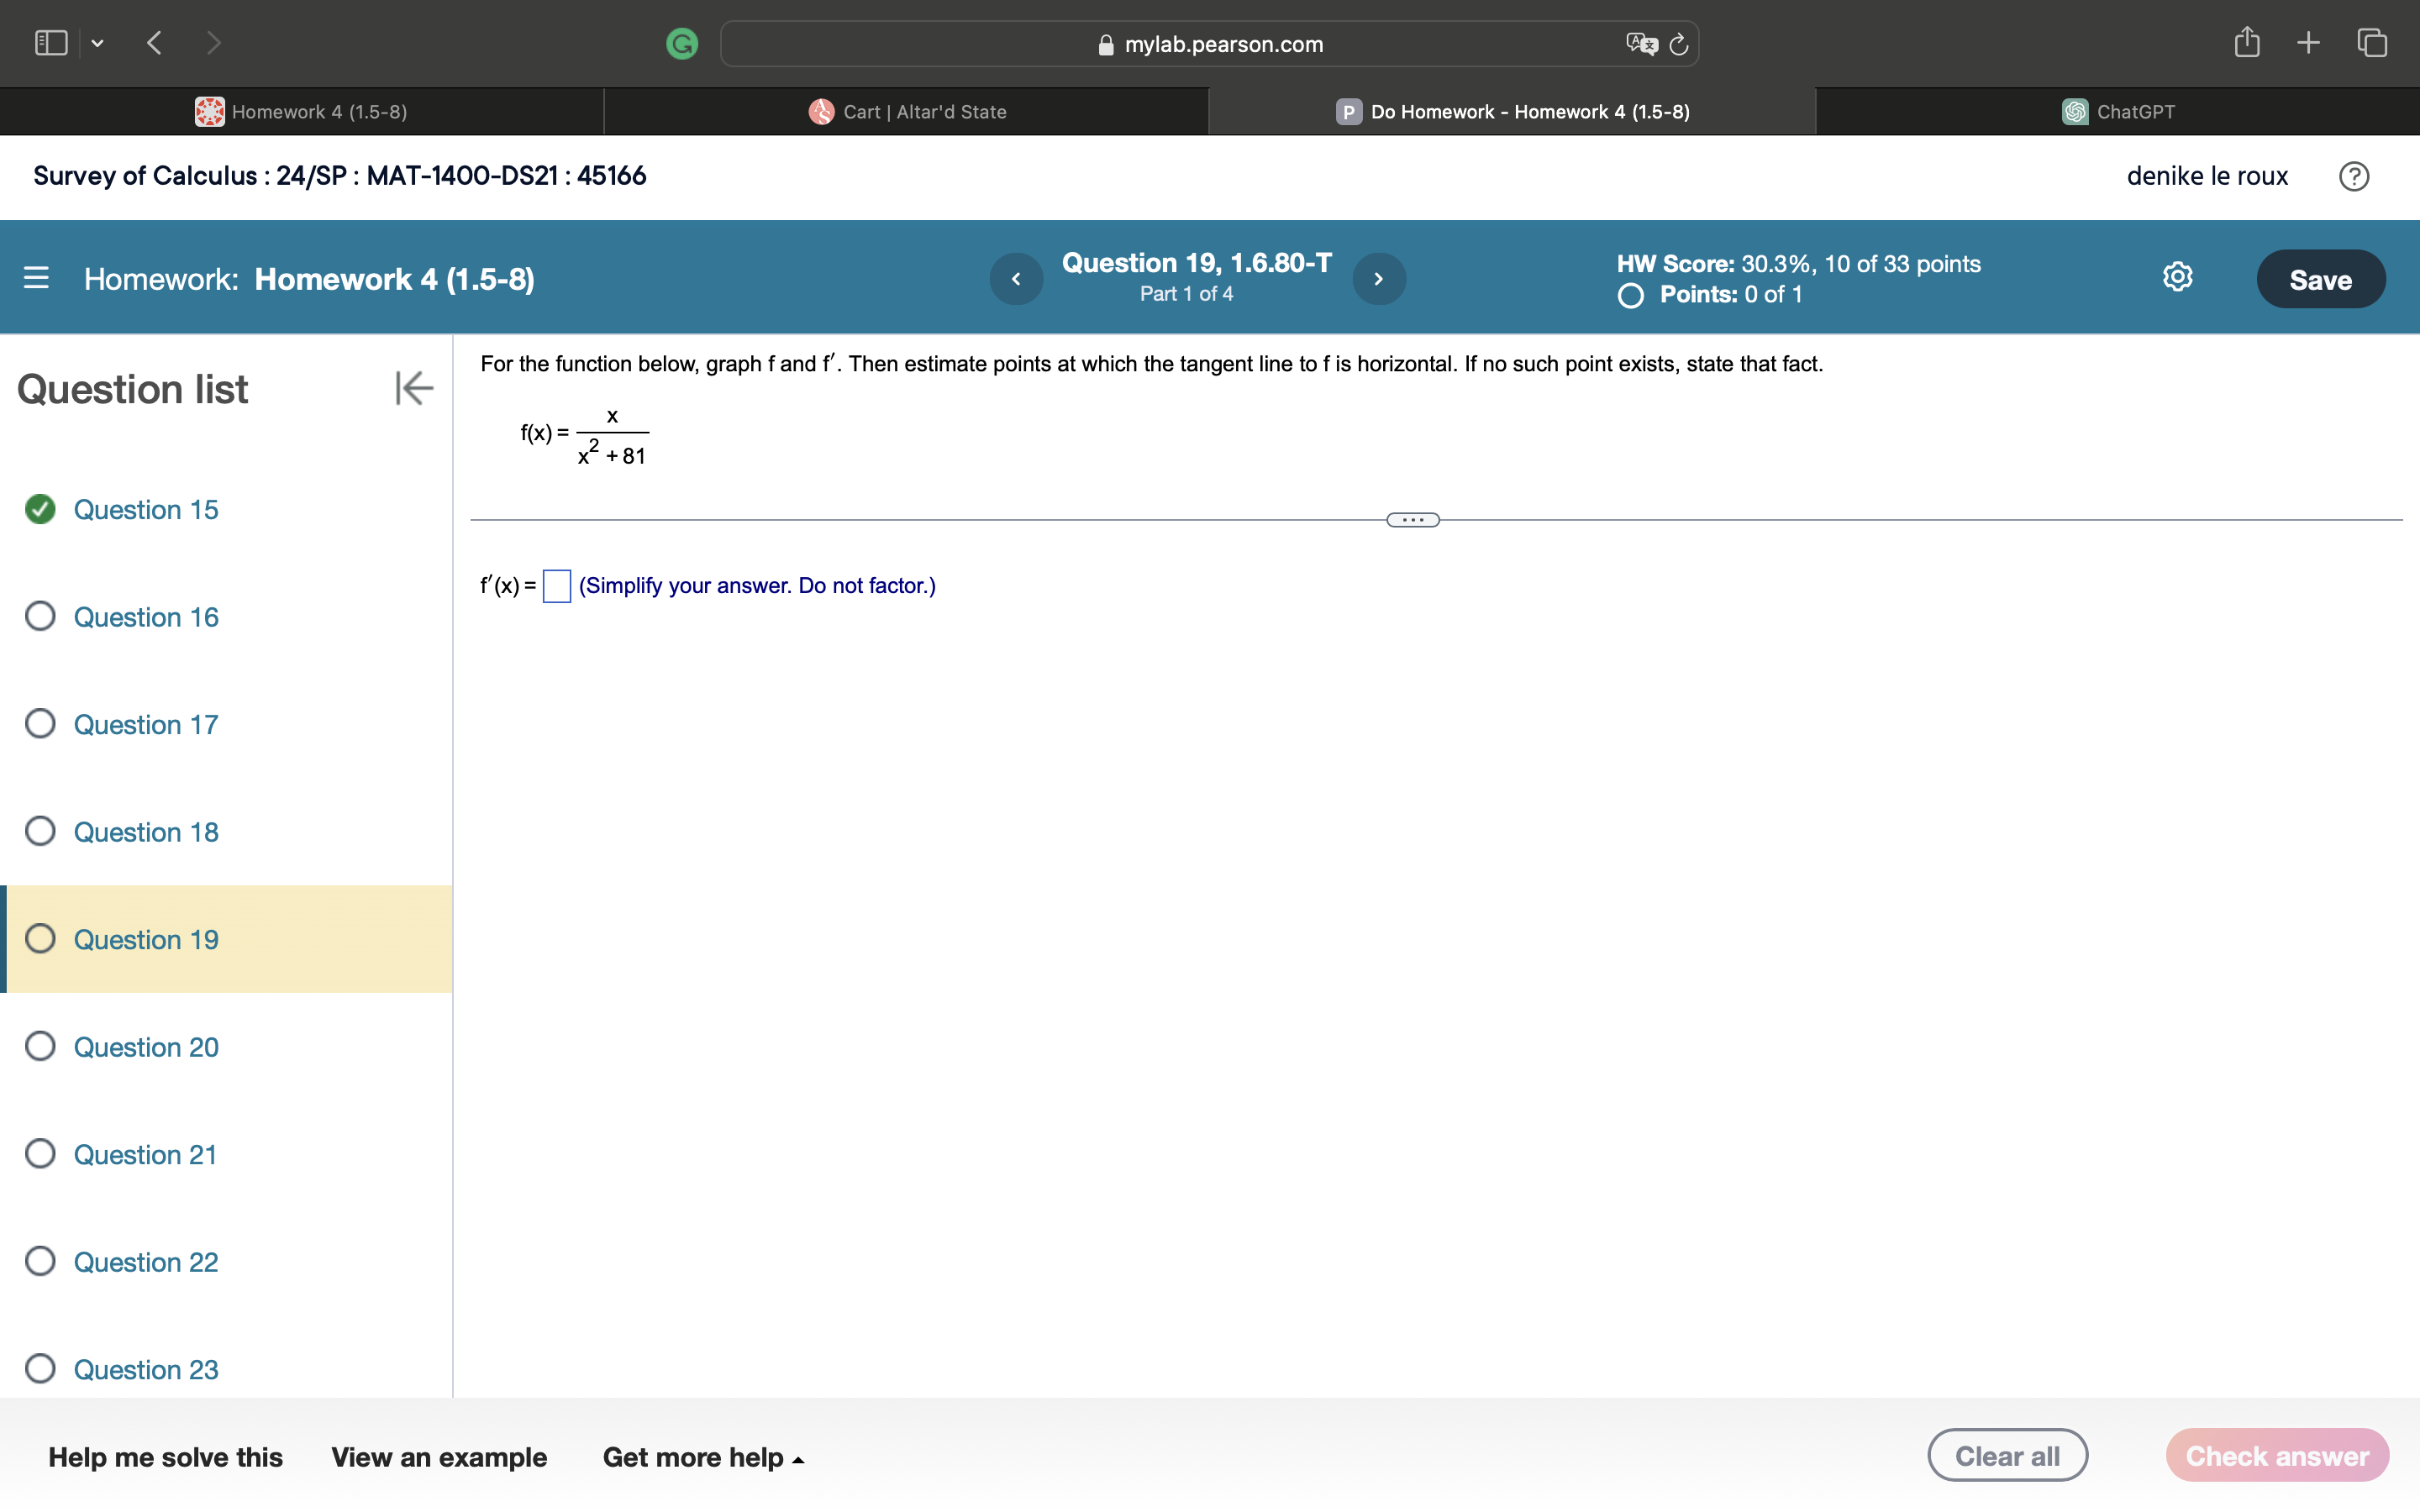This screenshot has height=1512, width=2420.
Task: Open the settings gear in the homework header
Action: point(2177,277)
